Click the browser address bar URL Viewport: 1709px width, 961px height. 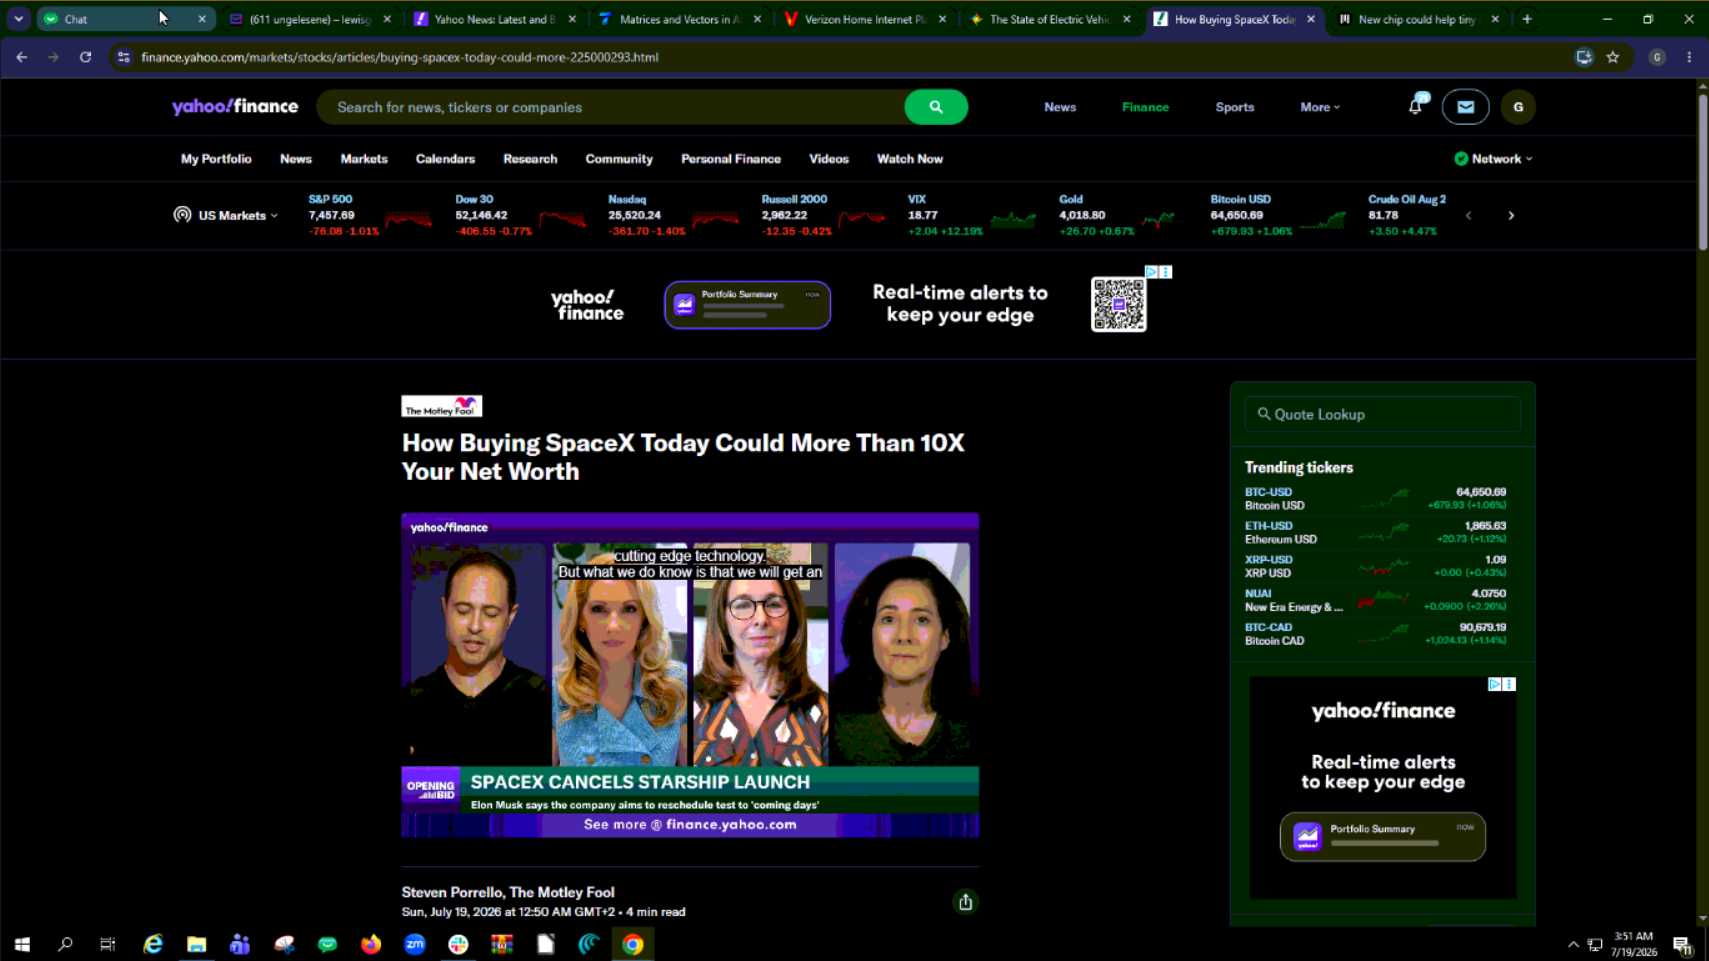click(399, 57)
